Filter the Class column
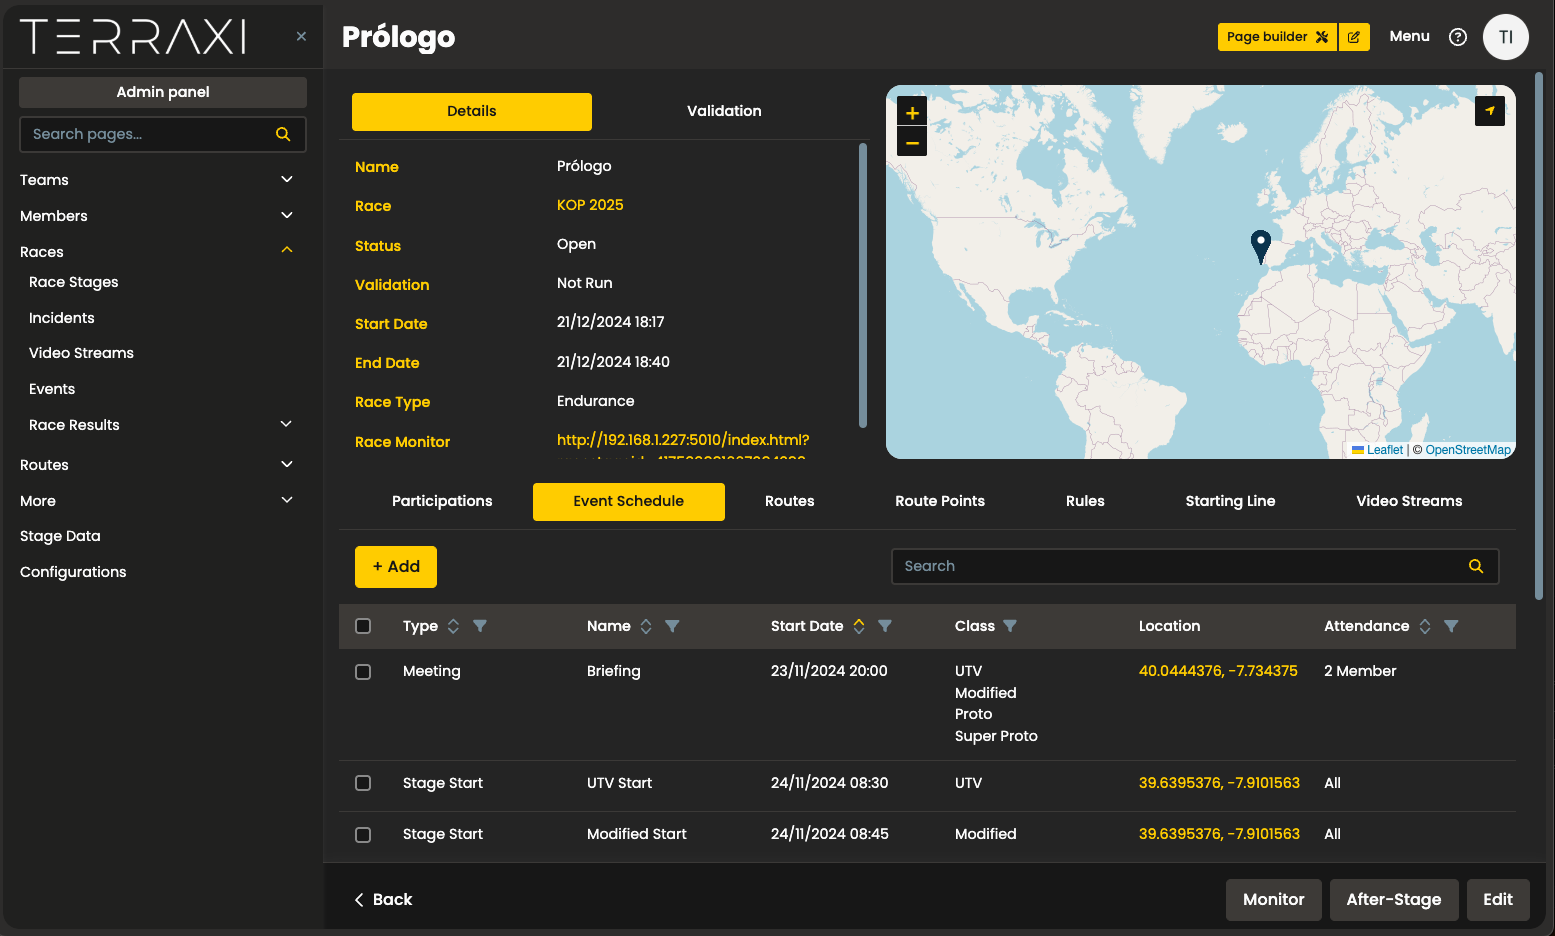This screenshot has height=936, width=1555. tap(1010, 626)
